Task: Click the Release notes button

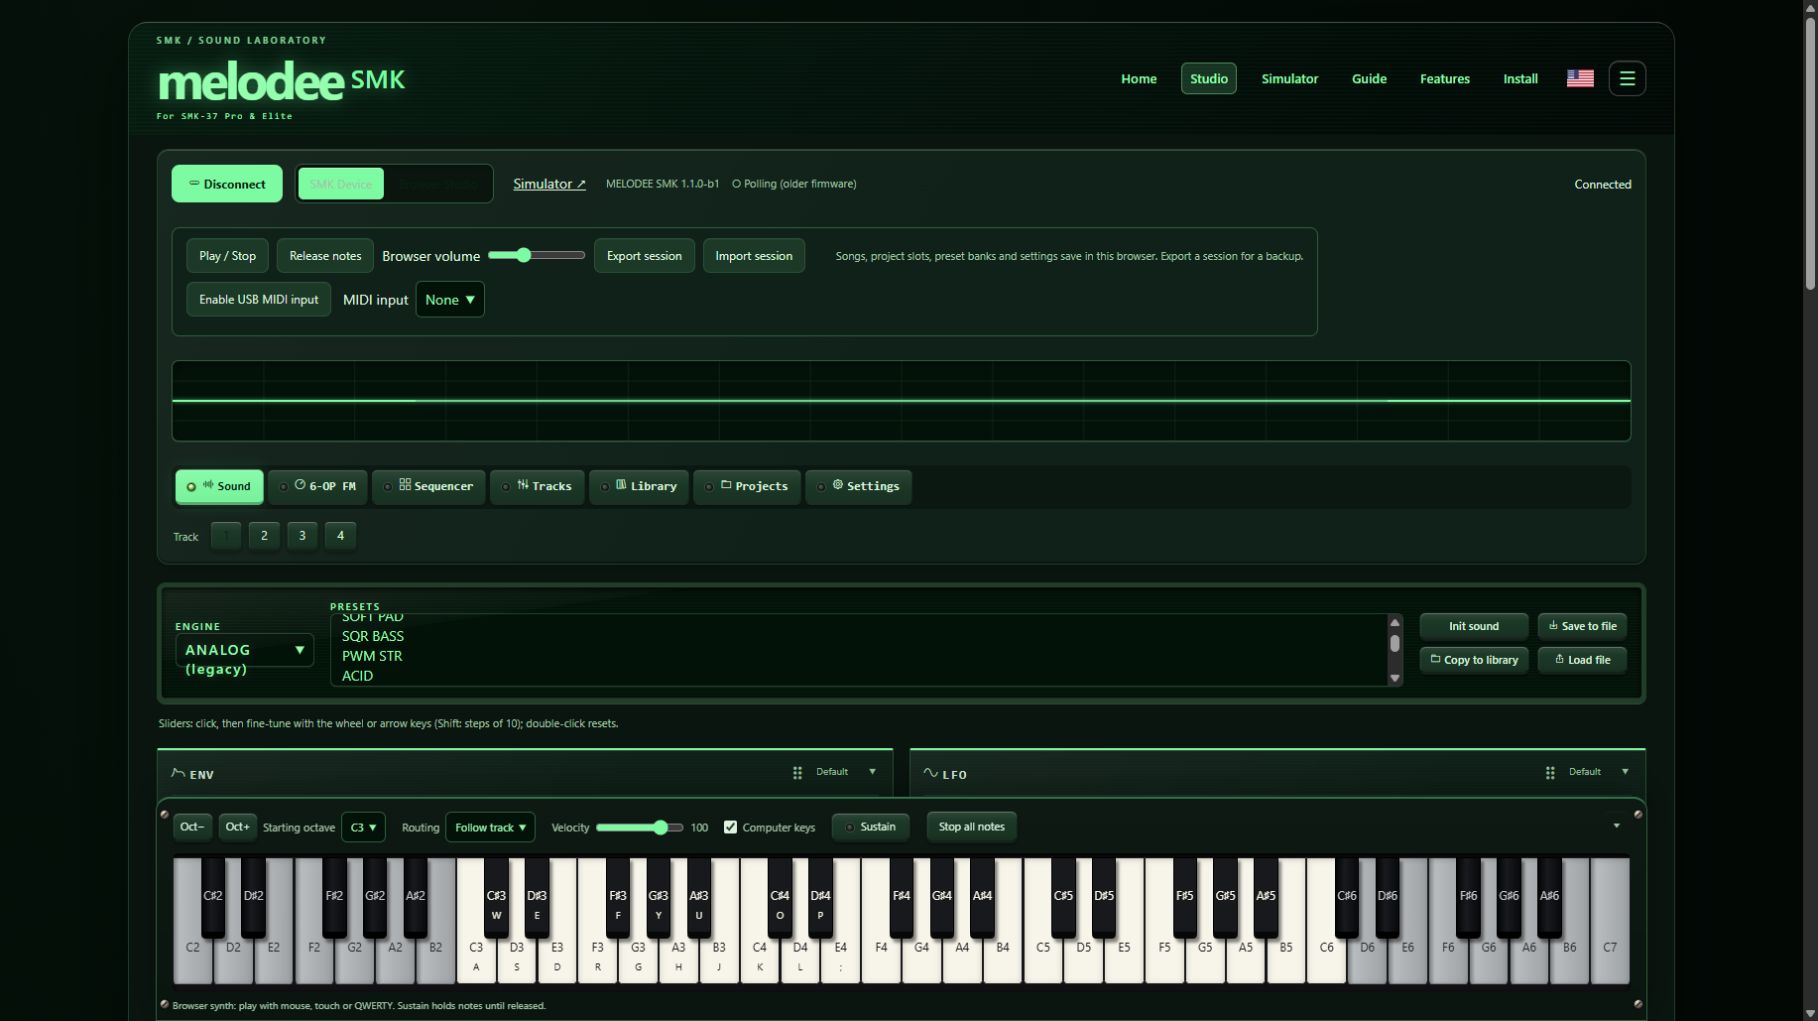Action: tap(325, 256)
